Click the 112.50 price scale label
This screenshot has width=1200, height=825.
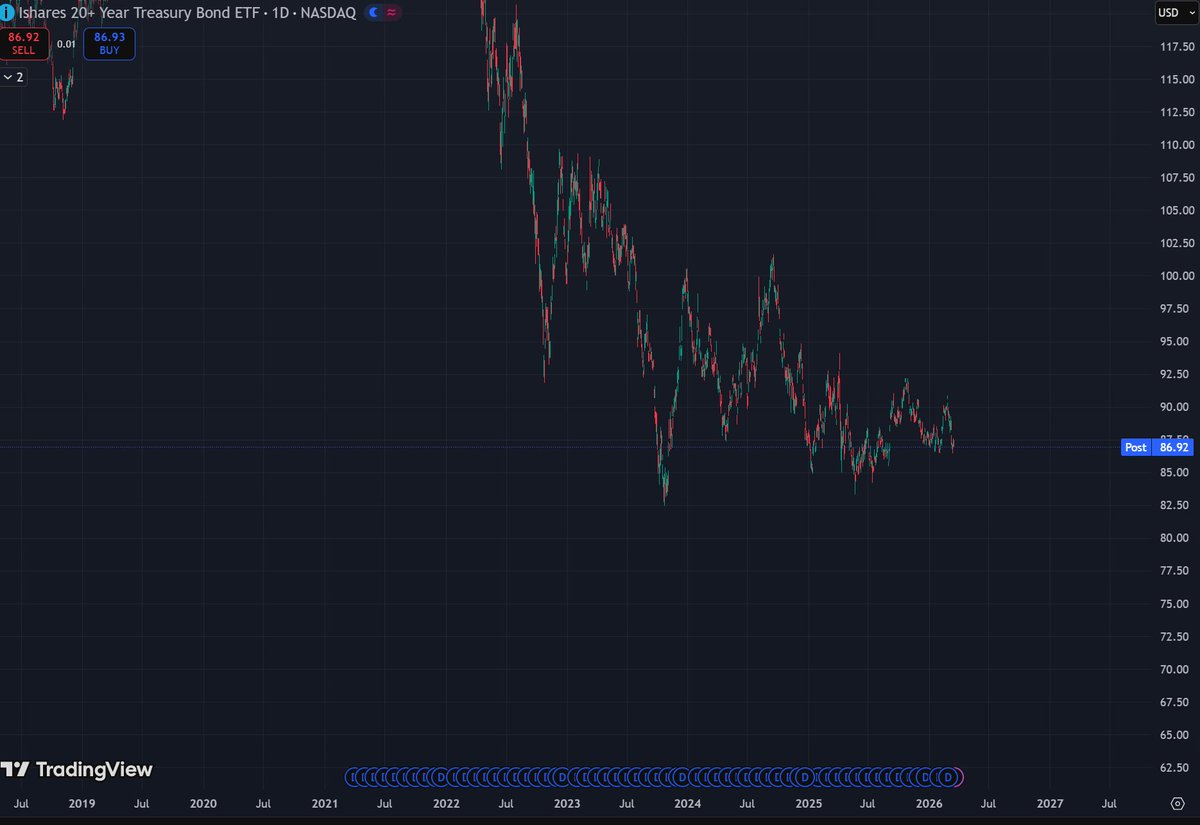pyautogui.click(x=1176, y=111)
